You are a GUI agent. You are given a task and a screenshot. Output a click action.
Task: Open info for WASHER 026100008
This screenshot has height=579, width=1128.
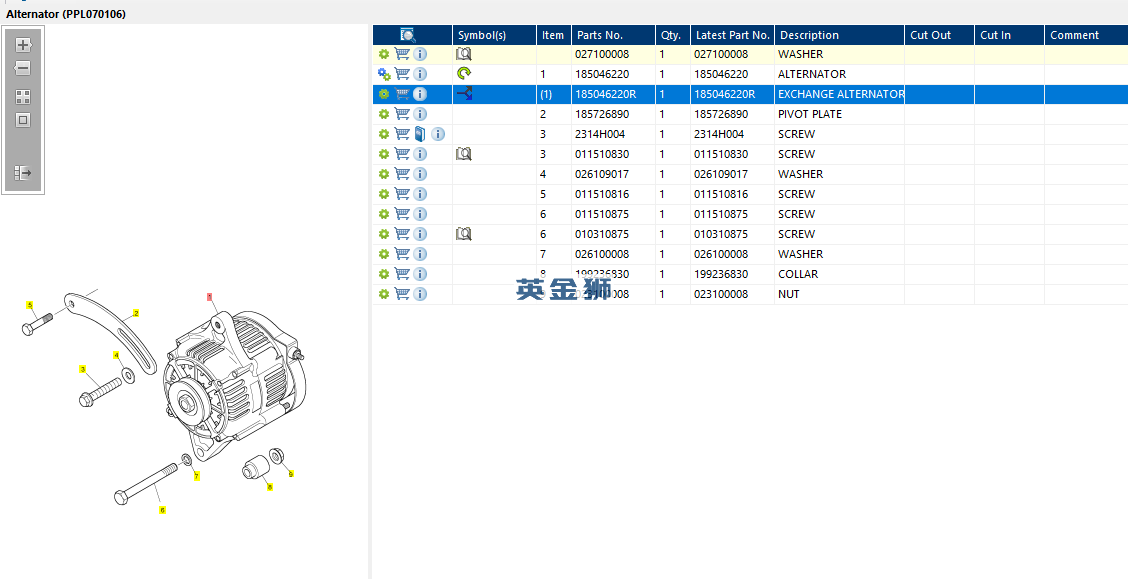pyautogui.click(x=420, y=254)
